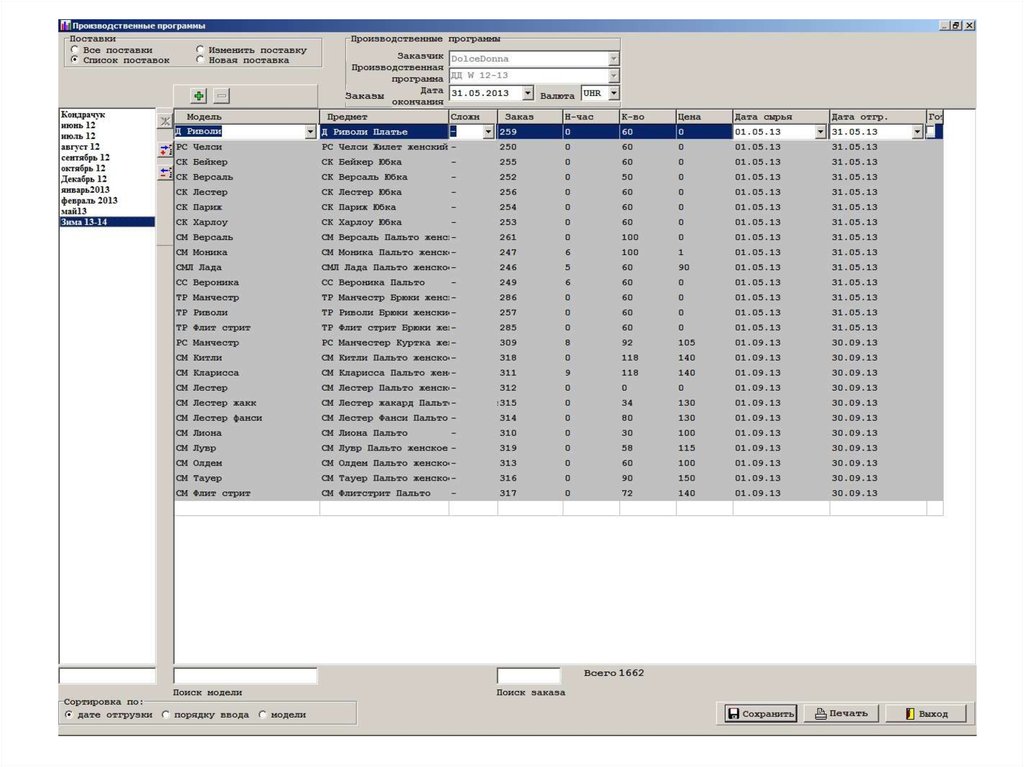Click the grey minus remove-row icon
The width and height of the screenshot is (1024, 767).
221,95
